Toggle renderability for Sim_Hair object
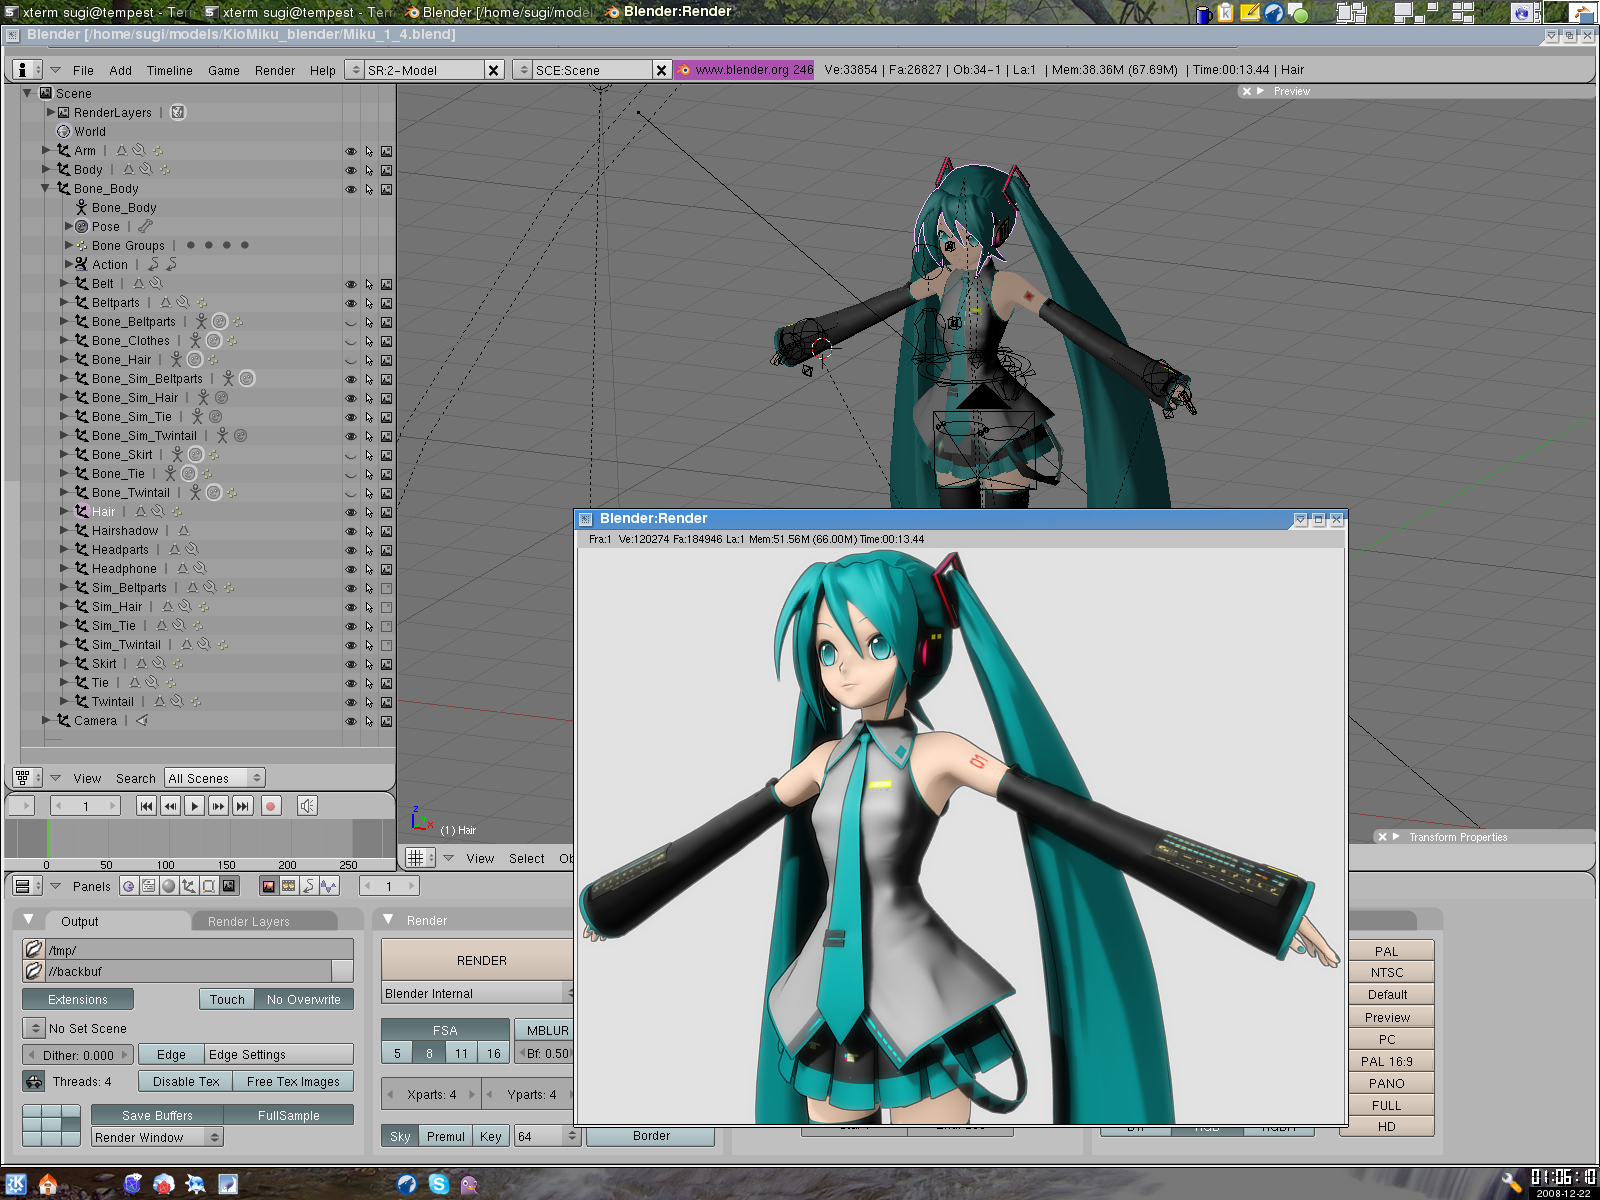Viewport: 1600px width, 1200px height. tap(386, 607)
